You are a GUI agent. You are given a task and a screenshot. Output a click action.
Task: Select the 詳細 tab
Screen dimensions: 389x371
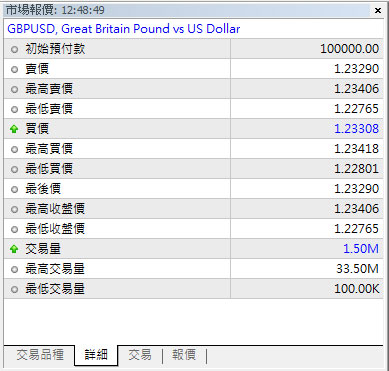[x=96, y=355]
